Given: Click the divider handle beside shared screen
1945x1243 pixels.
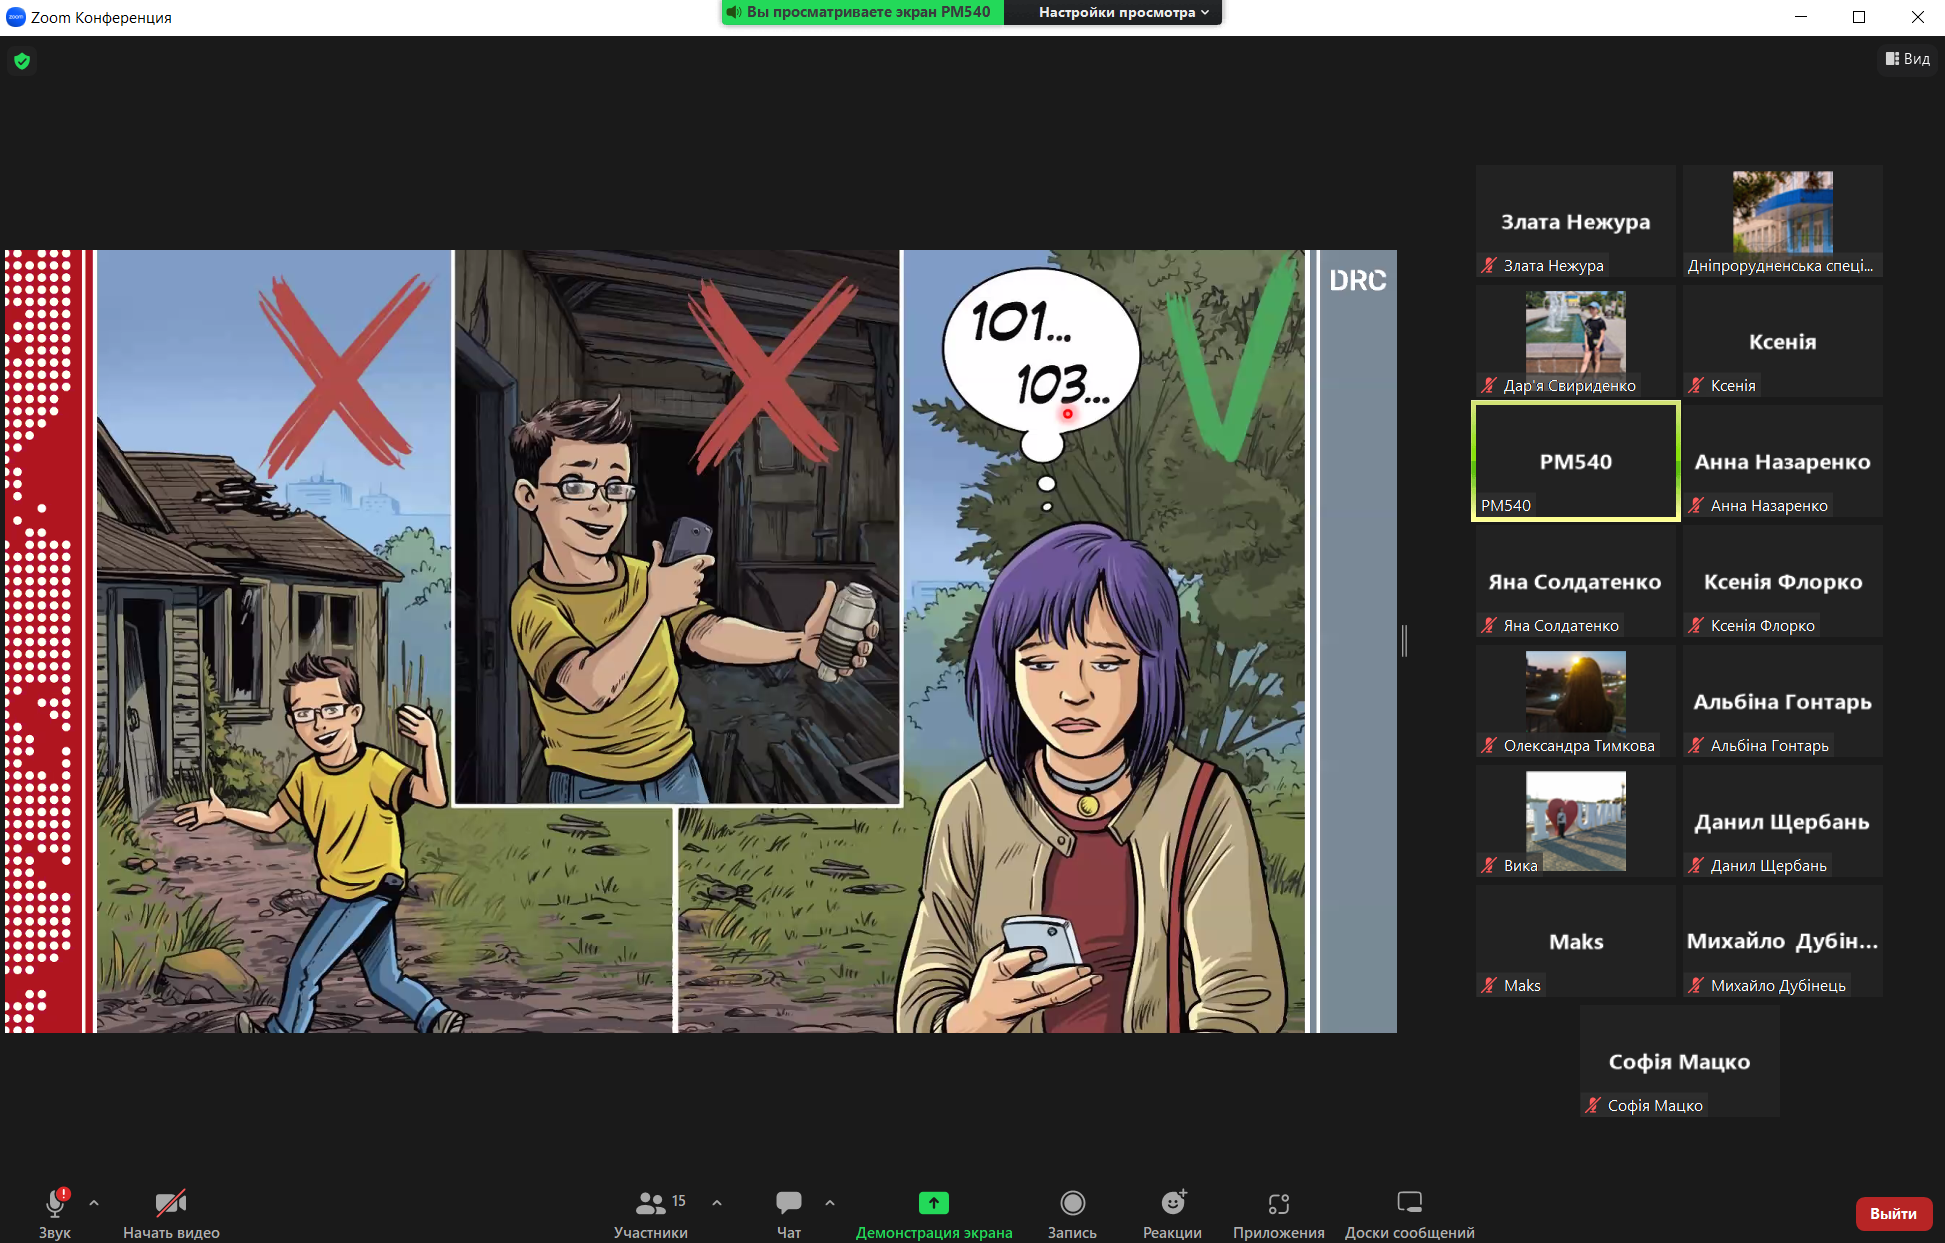Looking at the screenshot, I should pyautogui.click(x=1404, y=641).
